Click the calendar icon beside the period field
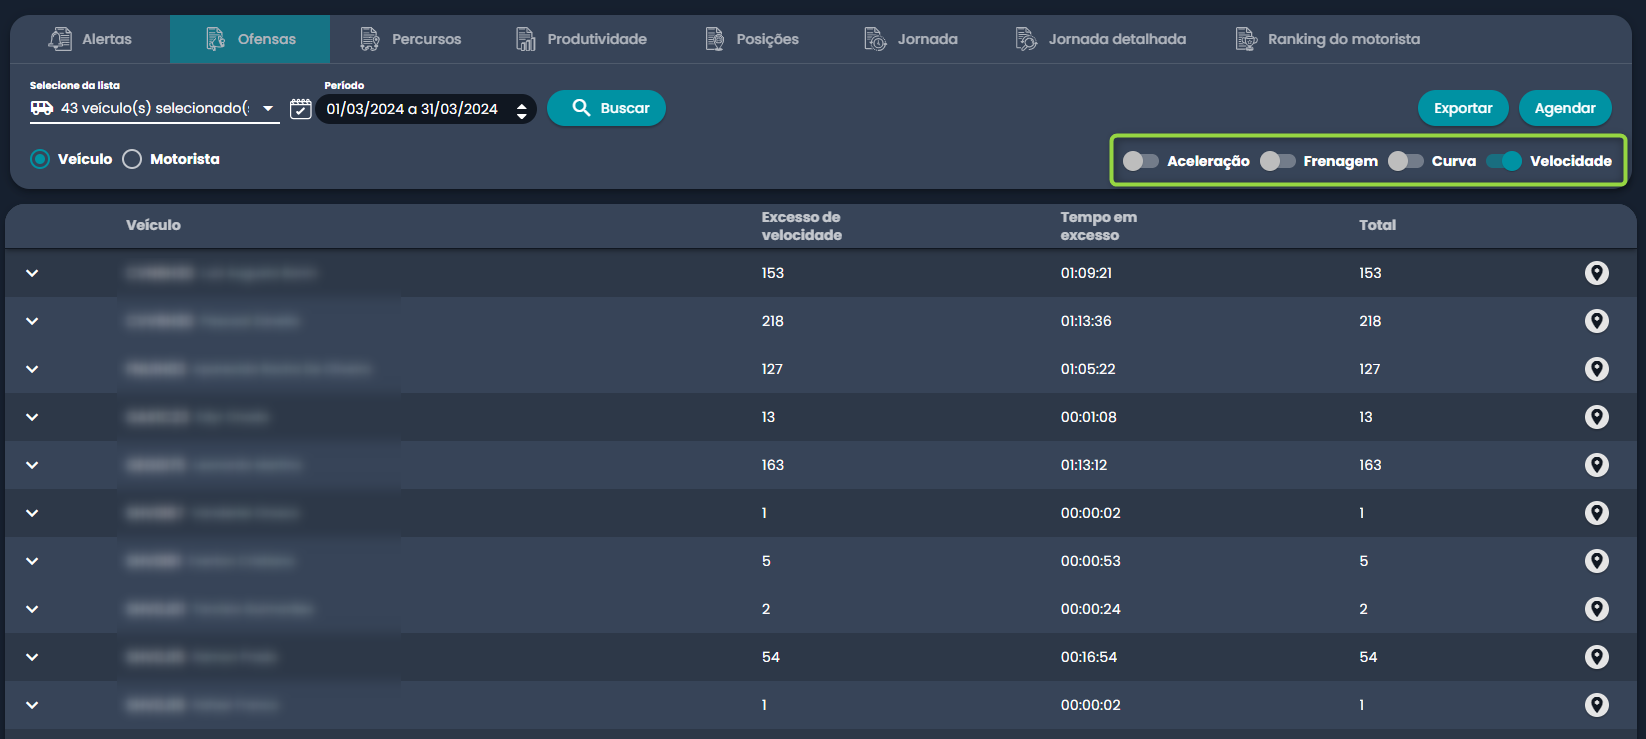 coord(301,109)
